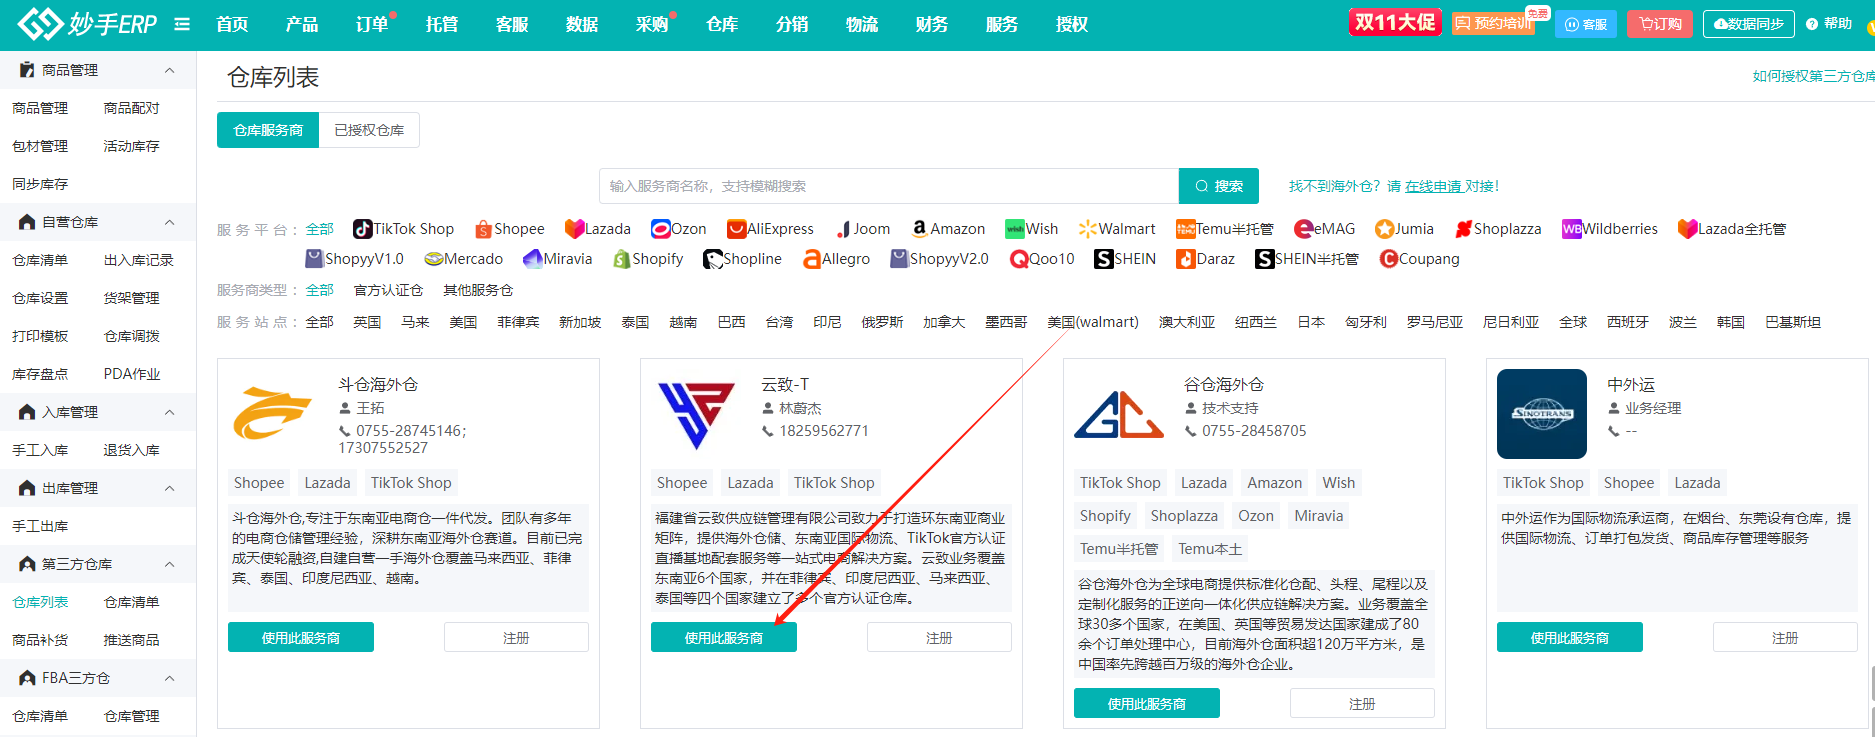Viewport: 1875px width, 737px height.
Task: Click the 双11大促 promotion banner
Action: [1395, 22]
